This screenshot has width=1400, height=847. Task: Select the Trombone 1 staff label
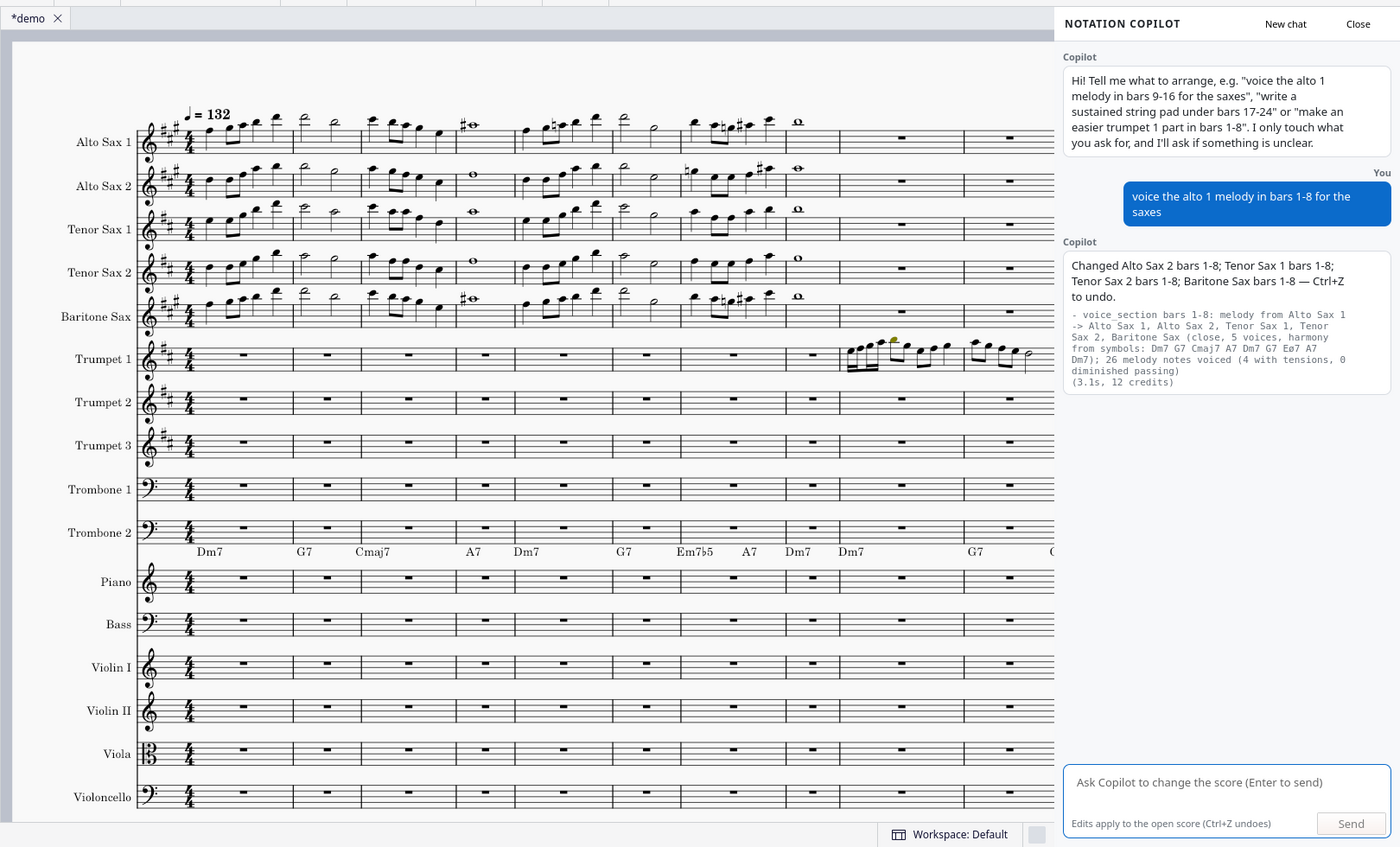[x=100, y=489]
